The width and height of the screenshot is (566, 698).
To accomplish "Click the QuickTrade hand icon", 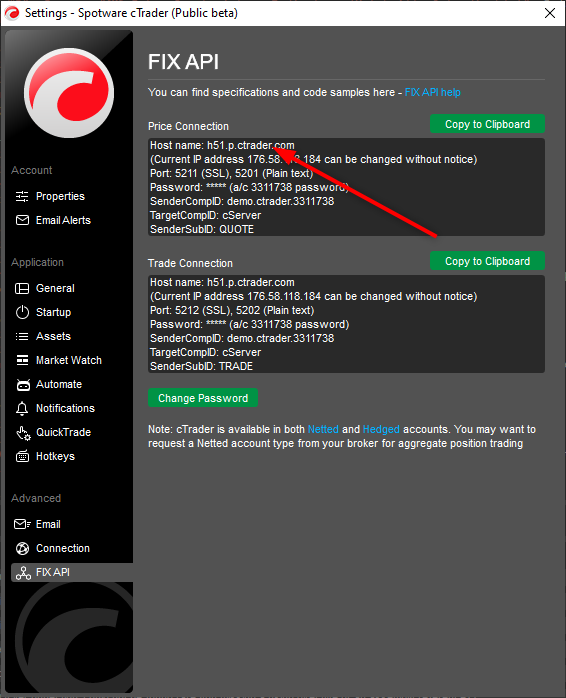I will click(23, 433).
